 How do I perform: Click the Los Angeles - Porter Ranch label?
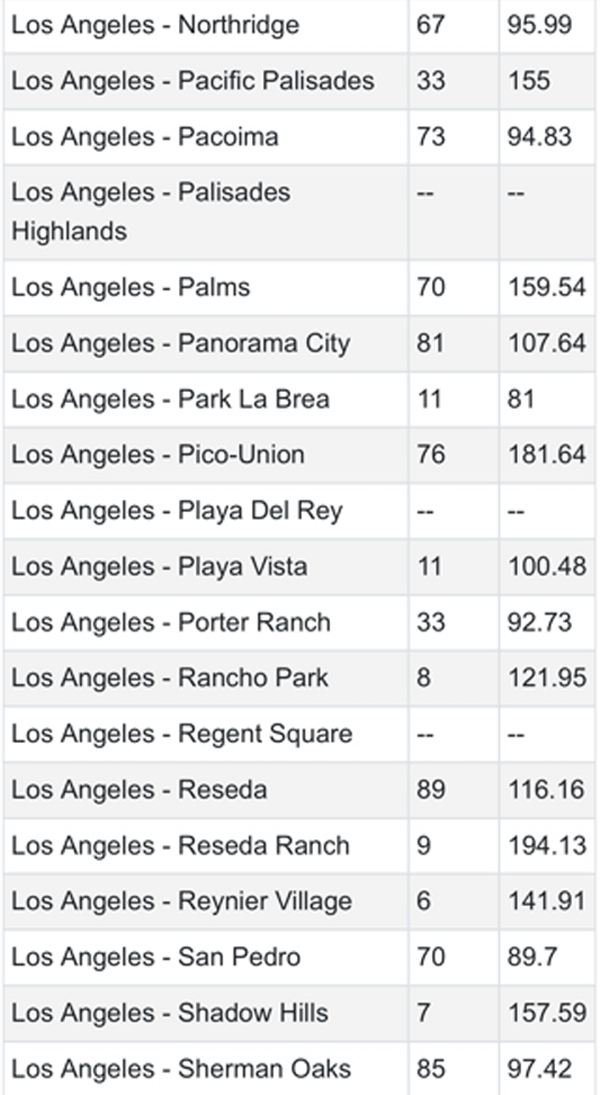pyautogui.click(x=170, y=623)
